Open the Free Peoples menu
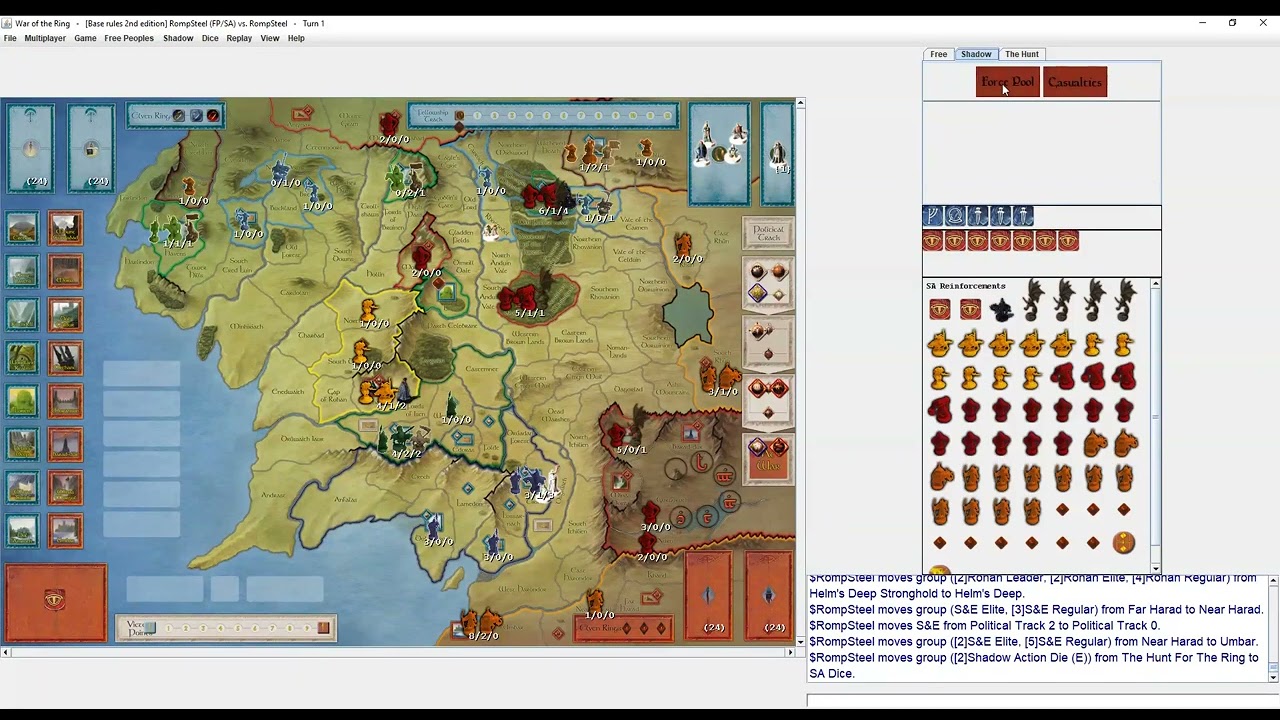Viewport: 1280px width, 720px height. (x=129, y=38)
